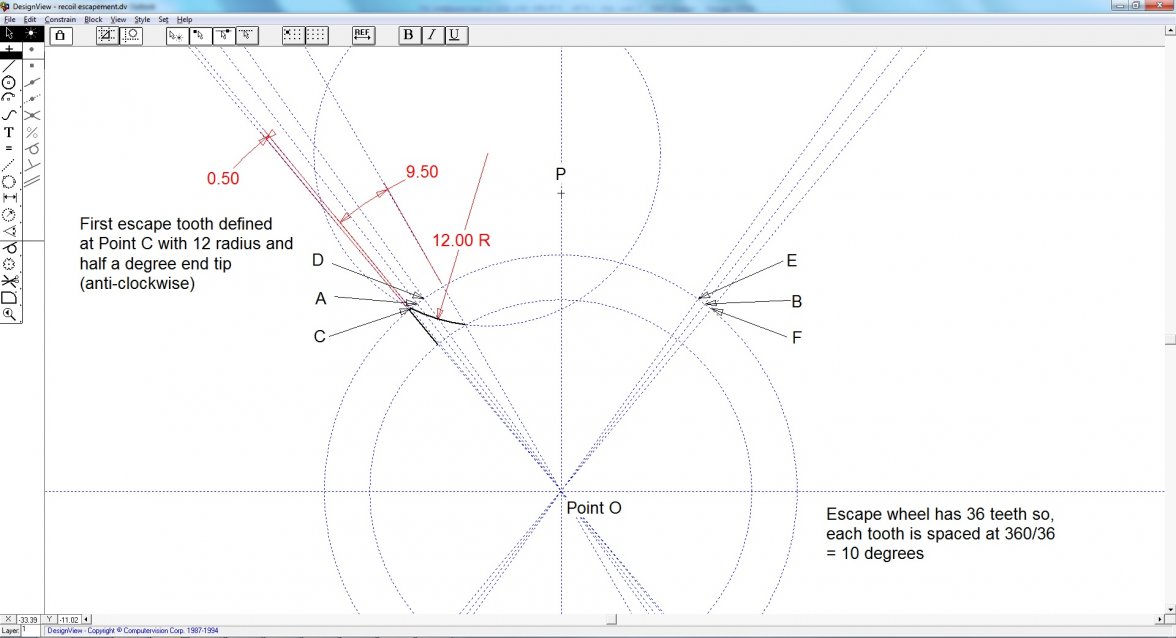The width and height of the screenshot is (1176, 638).
Task: Click the REF reference dimension icon
Action: [363, 35]
